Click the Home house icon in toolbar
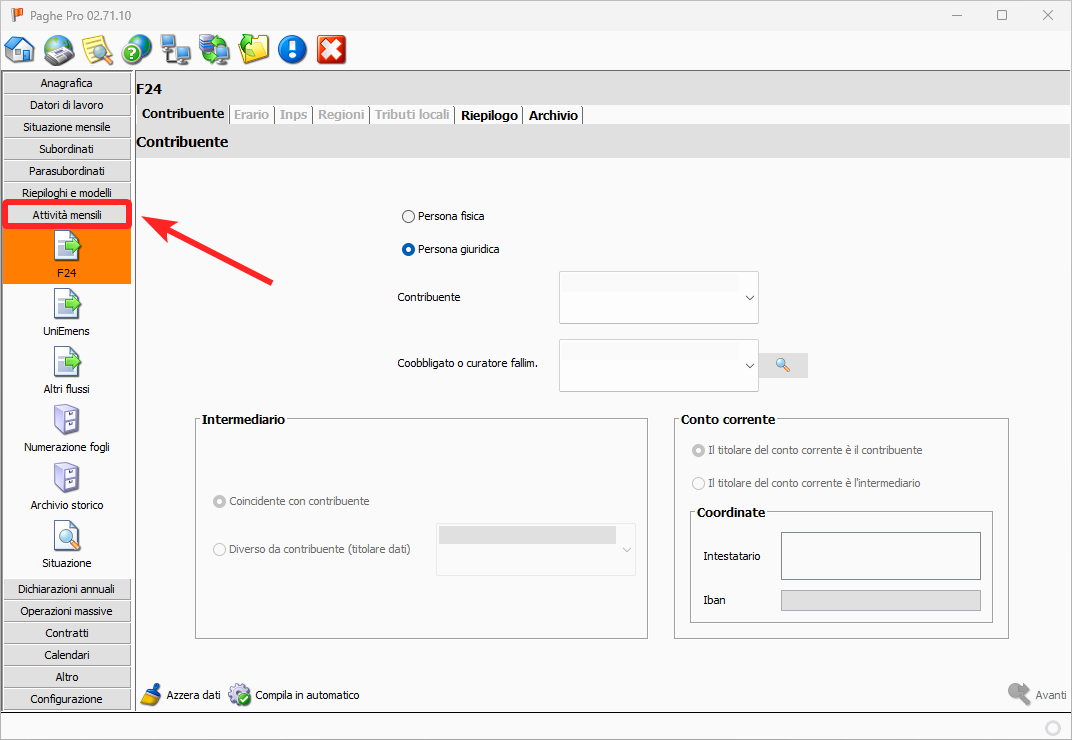1072x740 pixels. click(20, 49)
